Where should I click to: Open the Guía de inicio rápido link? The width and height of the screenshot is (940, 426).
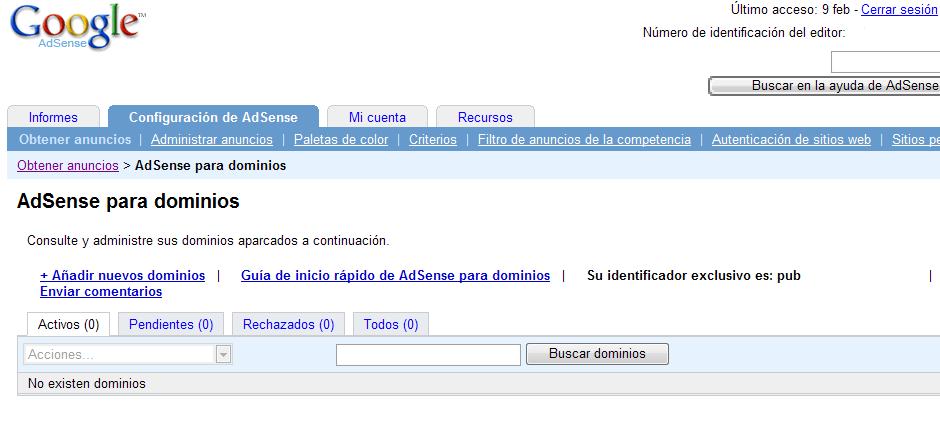coord(395,275)
